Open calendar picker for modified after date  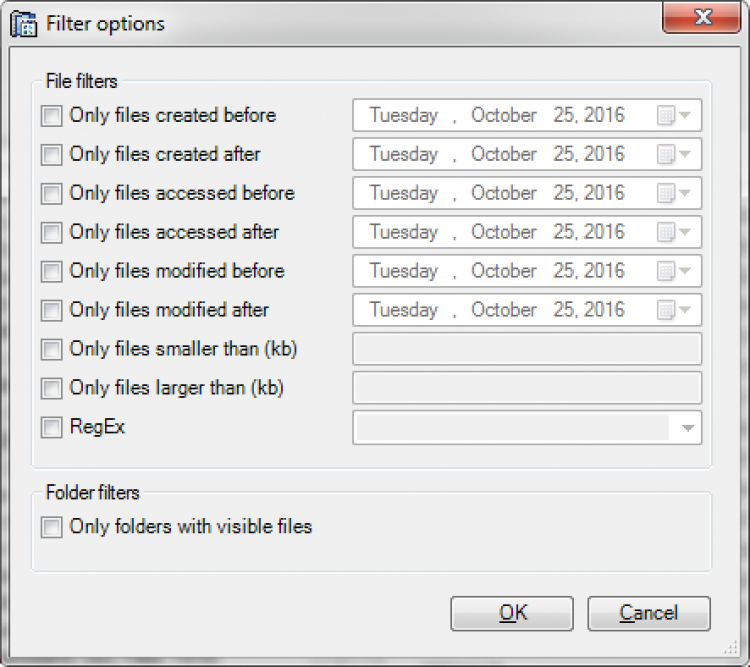(674, 311)
